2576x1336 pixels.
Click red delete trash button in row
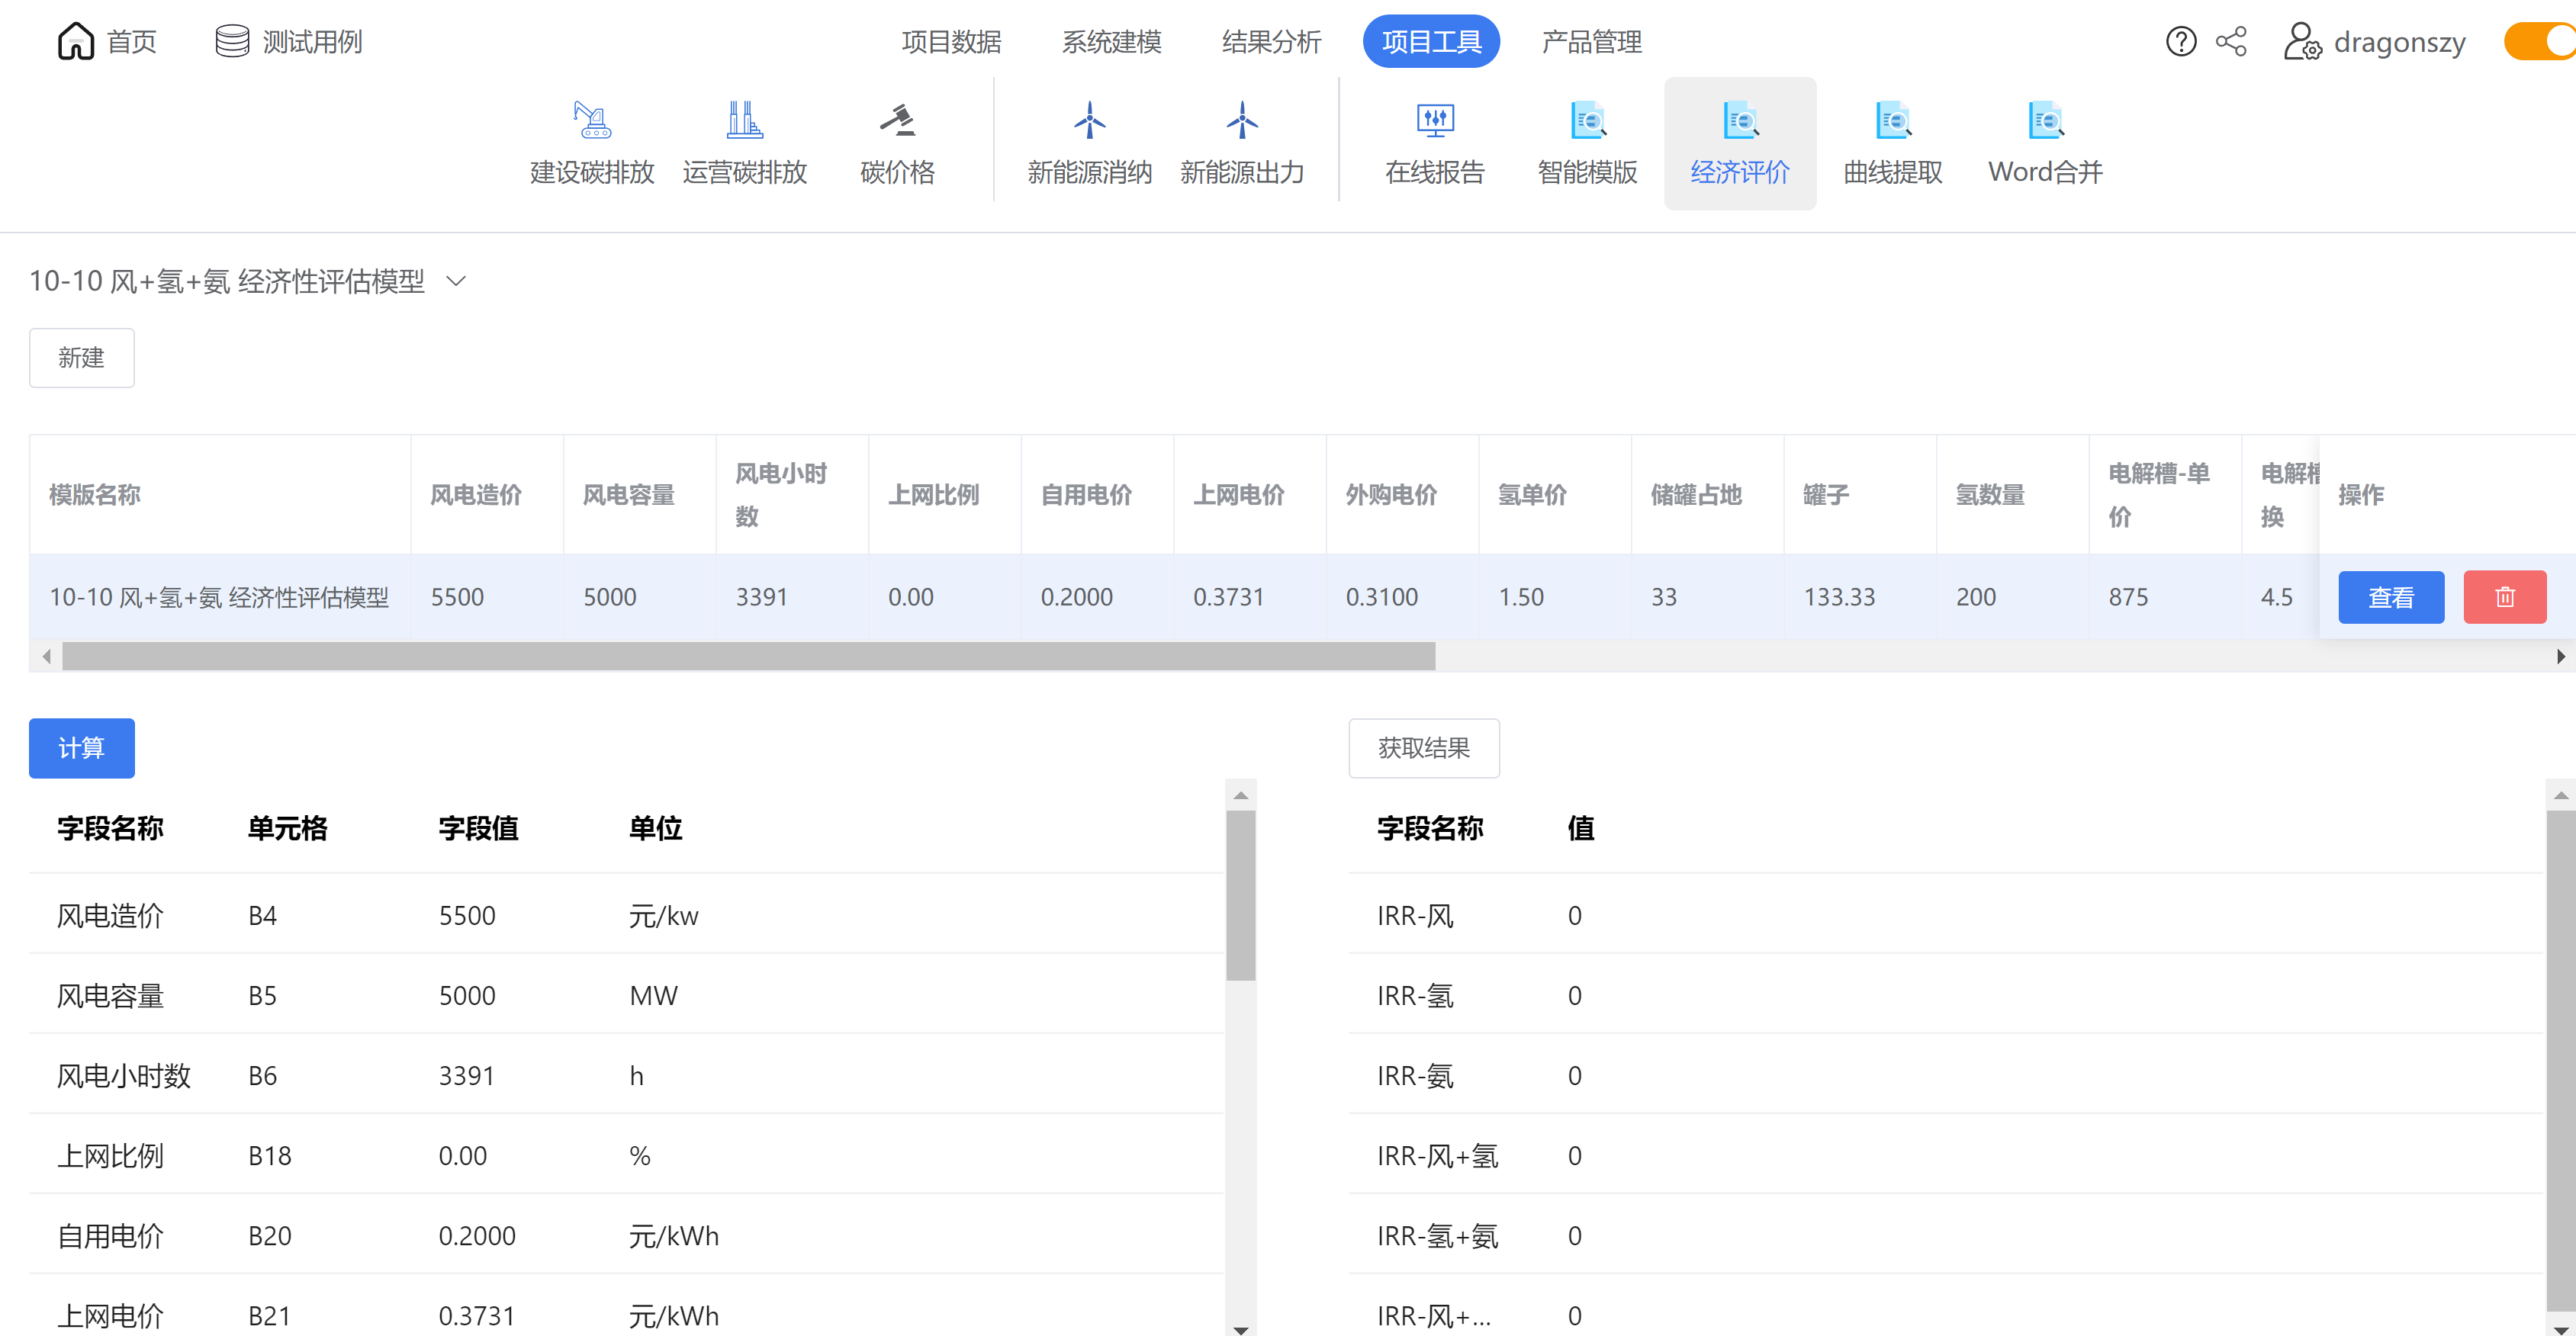(x=2504, y=597)
